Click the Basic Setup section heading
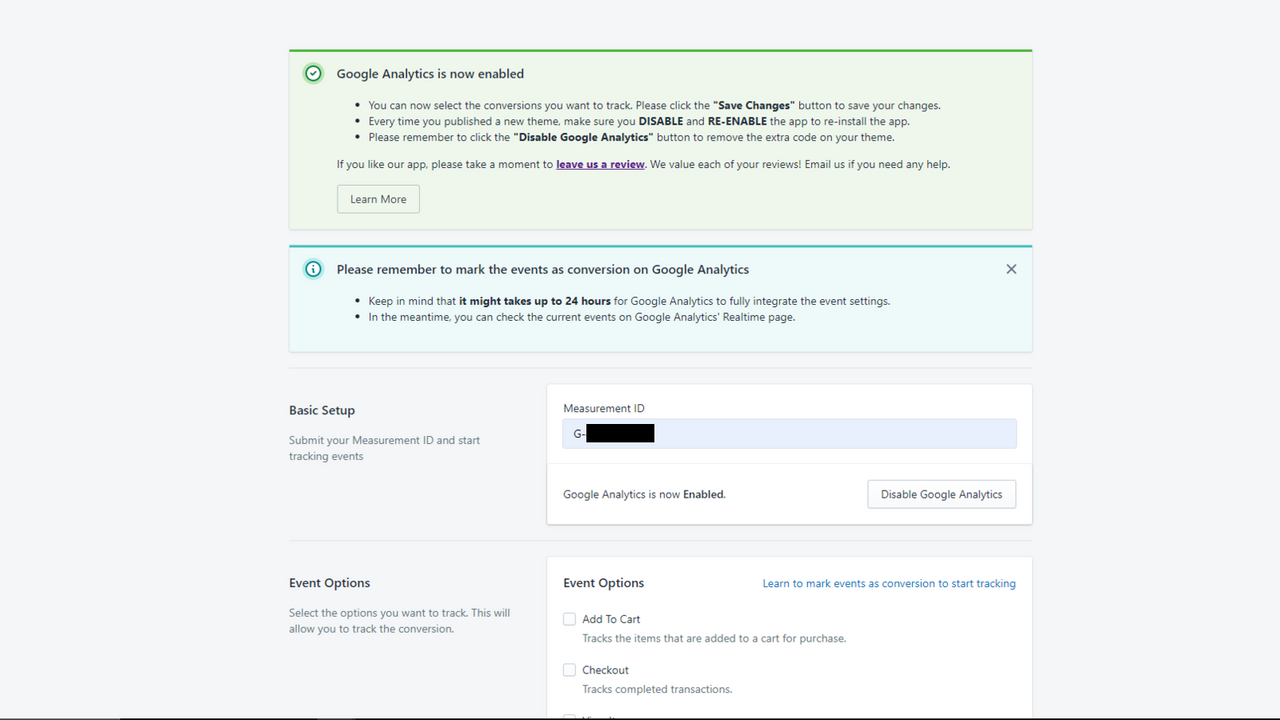 click(322, 410)
